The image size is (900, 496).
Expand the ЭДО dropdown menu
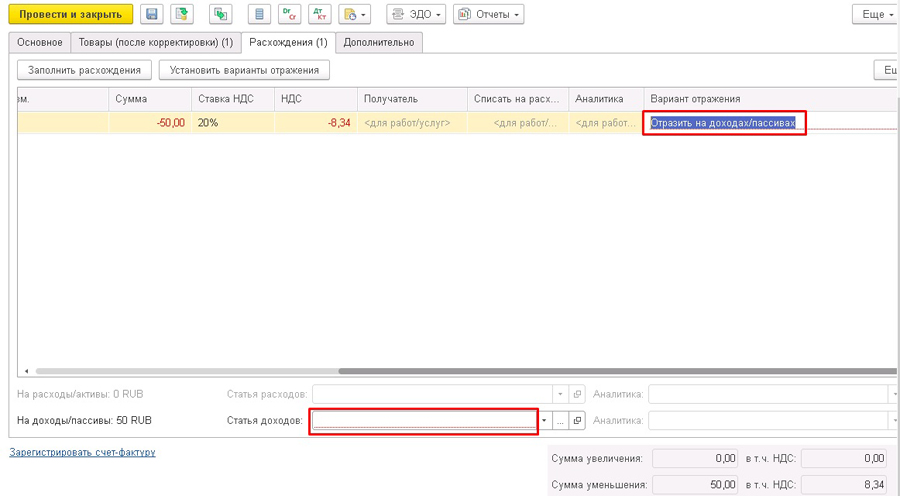click(416, 15)
